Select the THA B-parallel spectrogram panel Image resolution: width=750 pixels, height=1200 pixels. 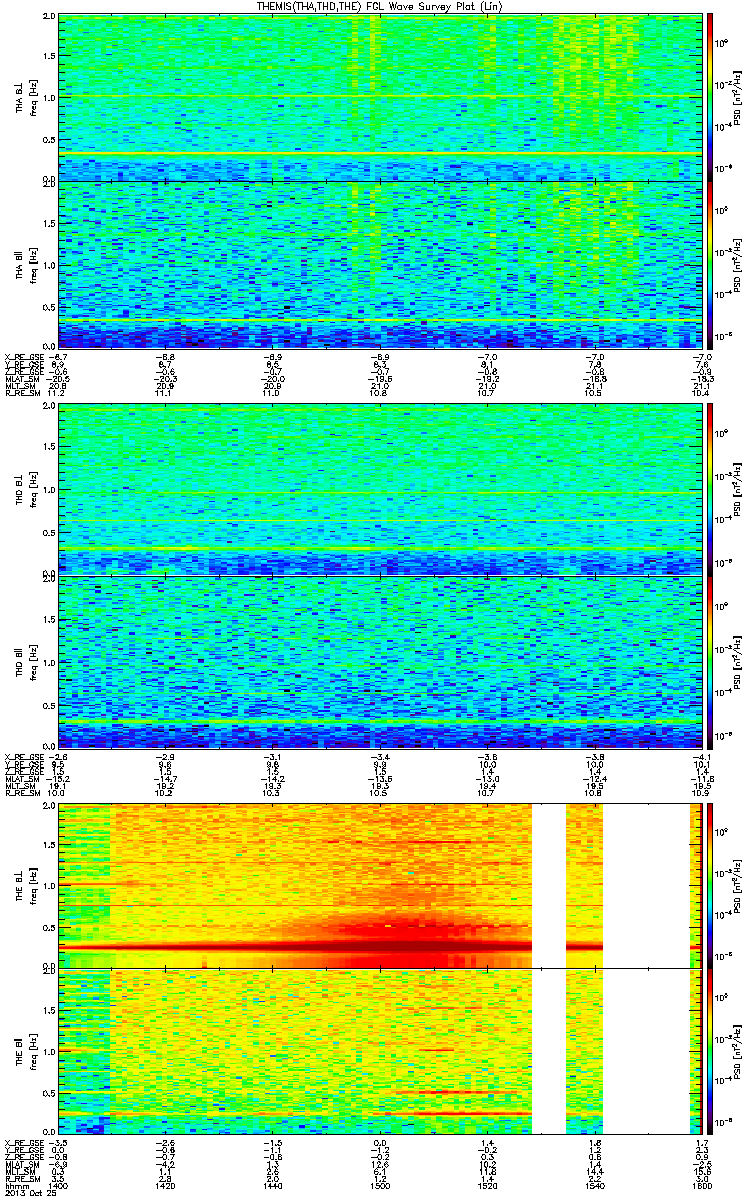coord(380,264)
